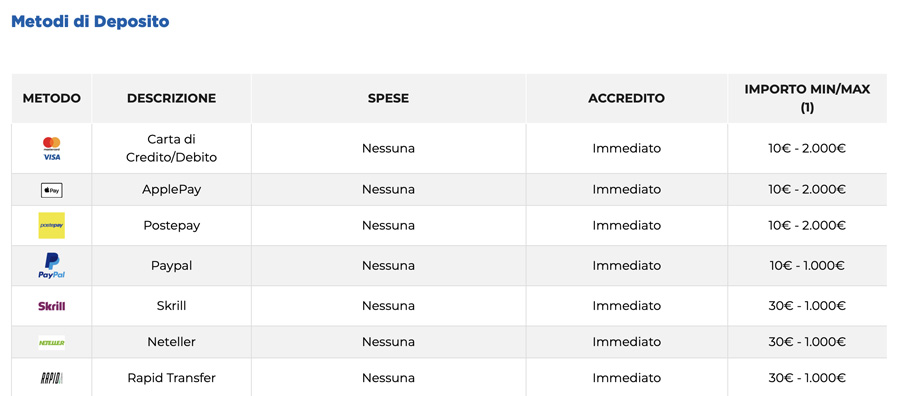Image resolution: width=900 pixels, height=396 pixels.
Task: Click Nessuna in the Neteller row
Action: click(x=389, y=342)
